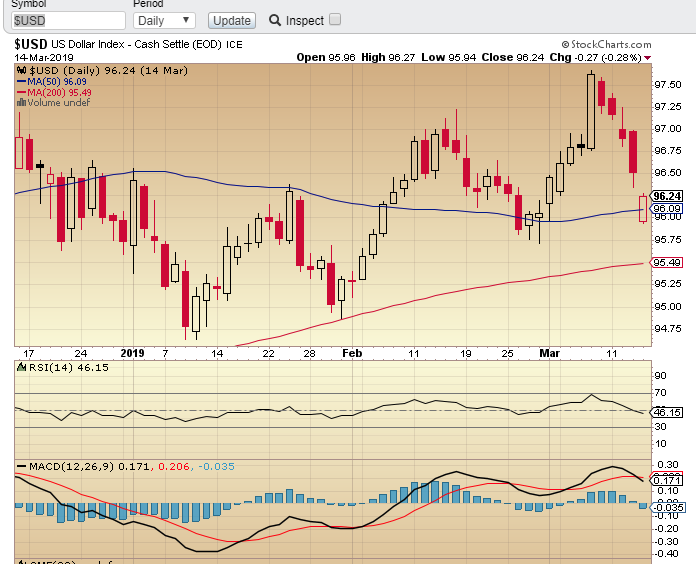Click the 96.09 MA(50) axis tag
The image size is (696, 564).
pos(667,209)
